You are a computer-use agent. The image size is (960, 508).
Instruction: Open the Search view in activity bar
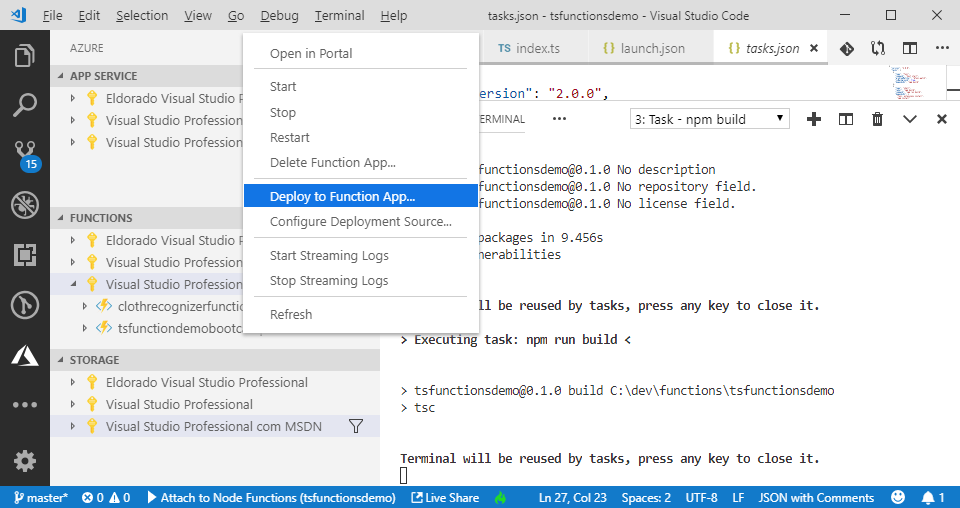24,105
